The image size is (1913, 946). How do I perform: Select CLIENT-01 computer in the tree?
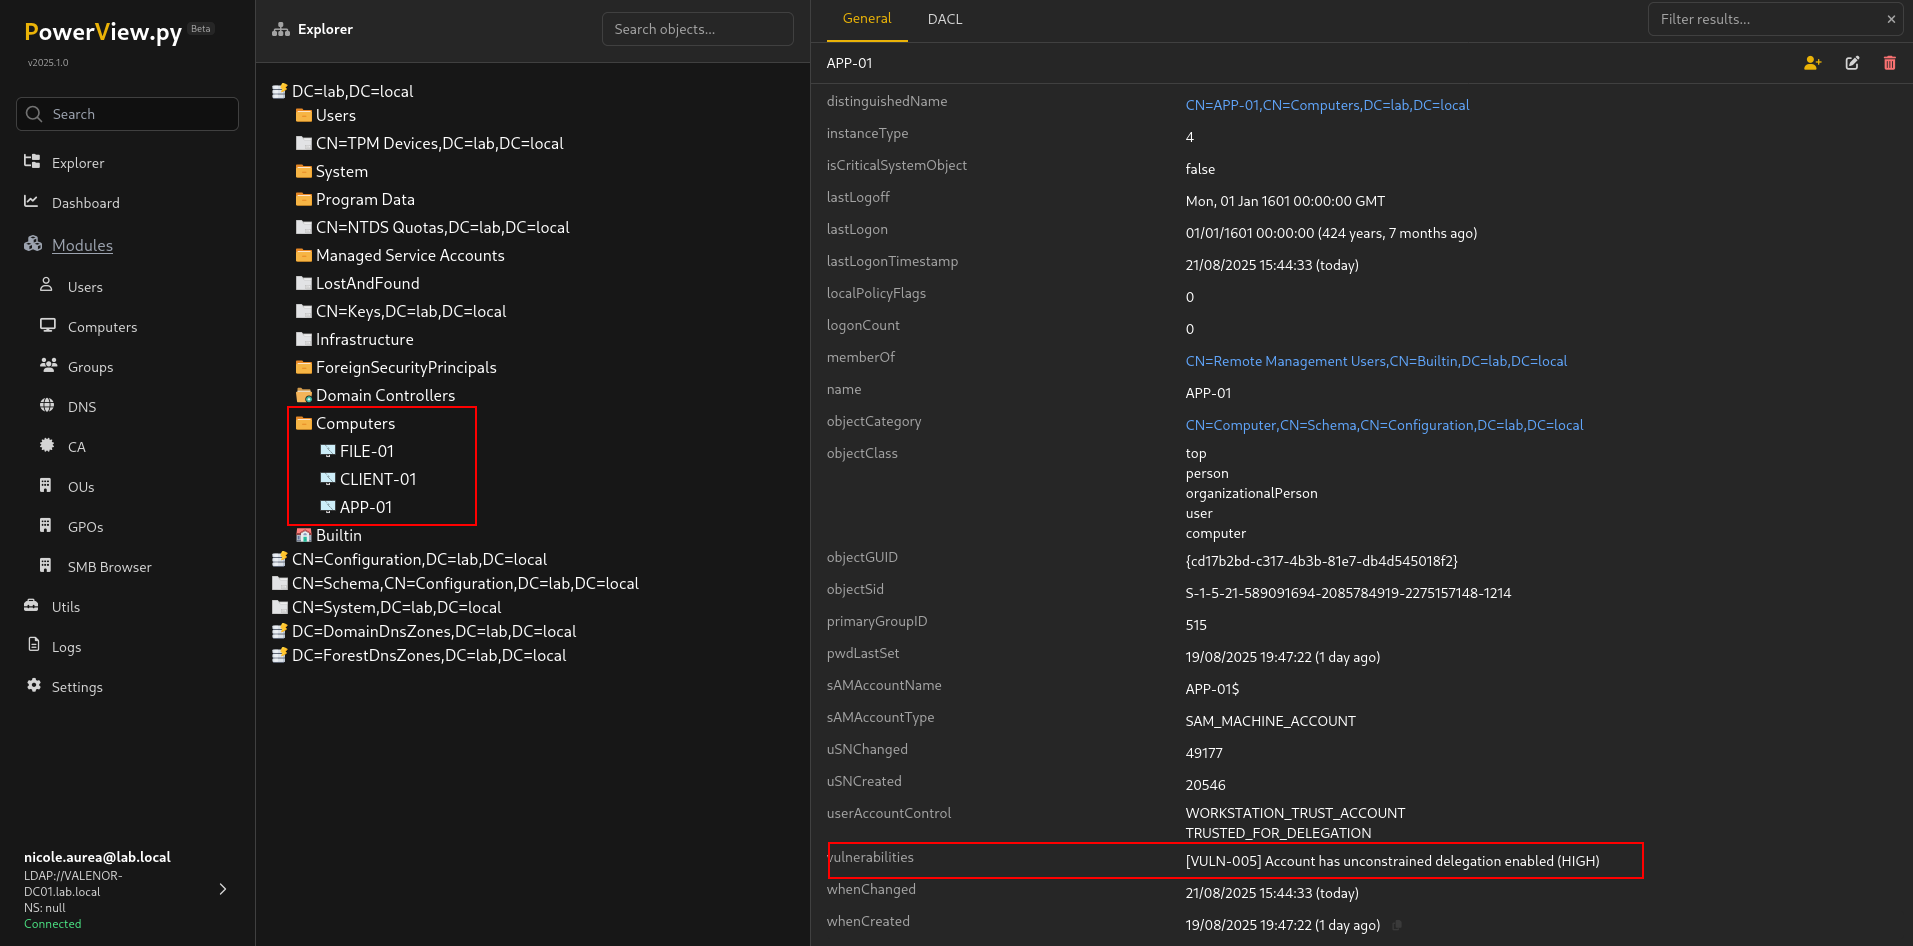tap(377, 480)
